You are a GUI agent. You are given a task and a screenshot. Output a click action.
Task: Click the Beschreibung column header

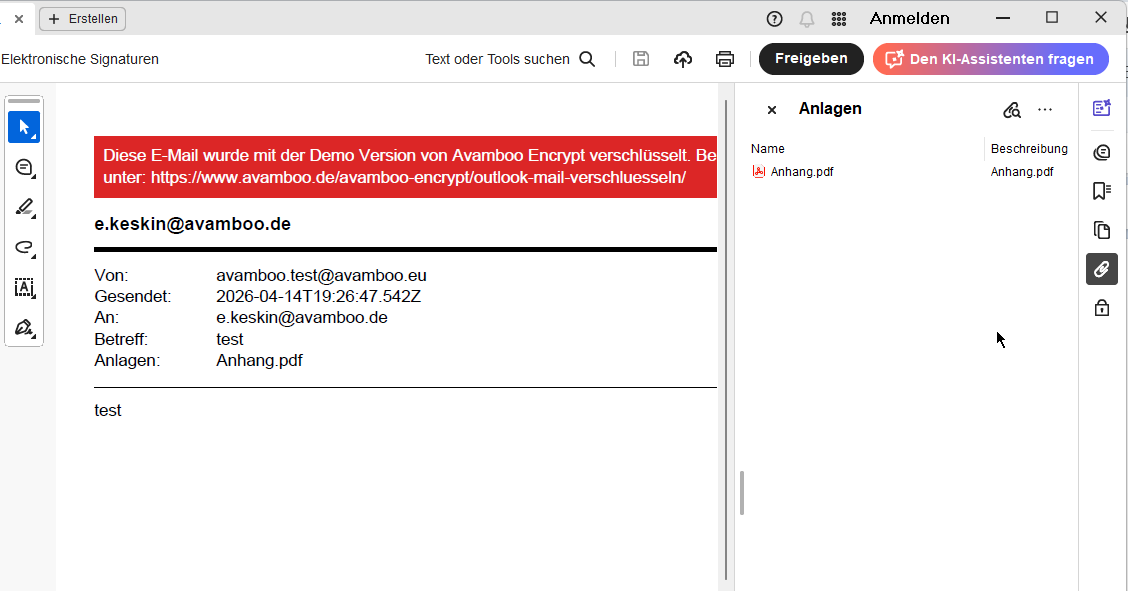pyautogui.click(x=1029, y=149)
